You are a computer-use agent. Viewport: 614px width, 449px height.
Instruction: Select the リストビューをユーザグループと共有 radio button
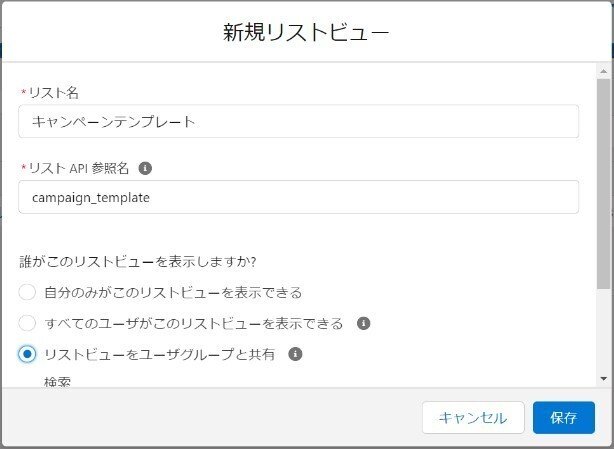(x=27, y=354)
